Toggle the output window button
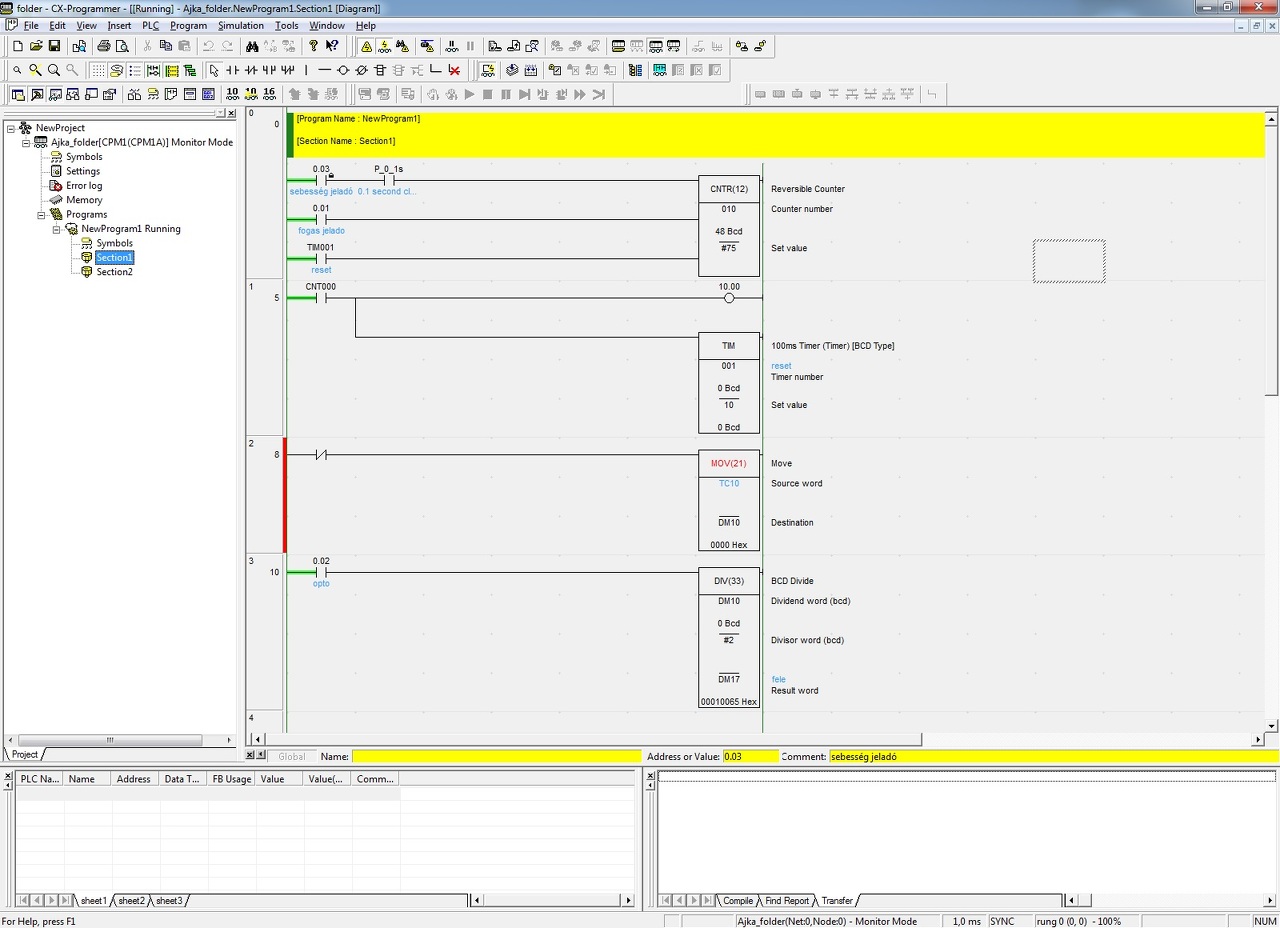Image resolution: width=1280 pixels, height=928 pixels. pos(36,94)
